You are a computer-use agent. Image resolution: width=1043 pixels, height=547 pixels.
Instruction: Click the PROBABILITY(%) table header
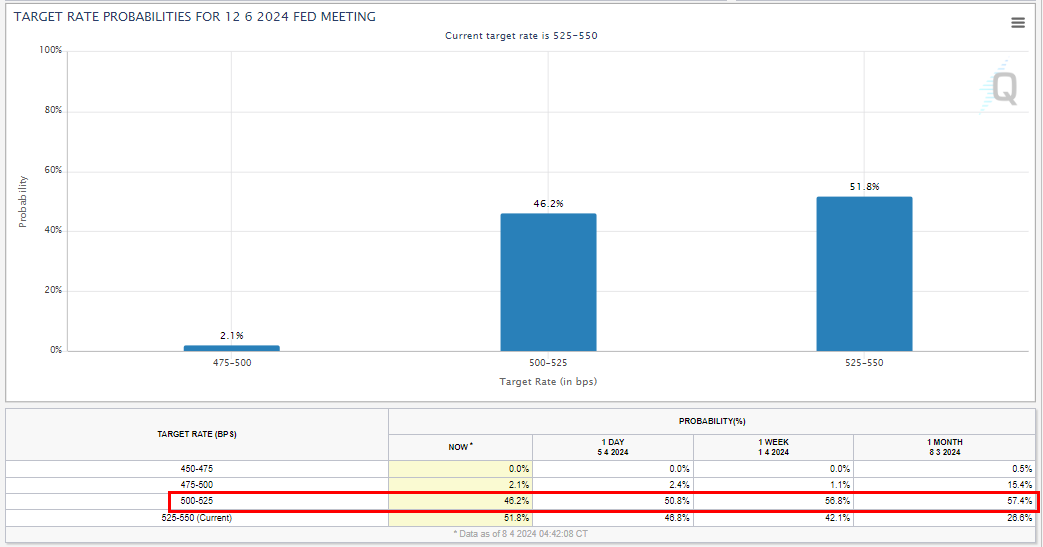pyautogui.click(x=712, y=421)
